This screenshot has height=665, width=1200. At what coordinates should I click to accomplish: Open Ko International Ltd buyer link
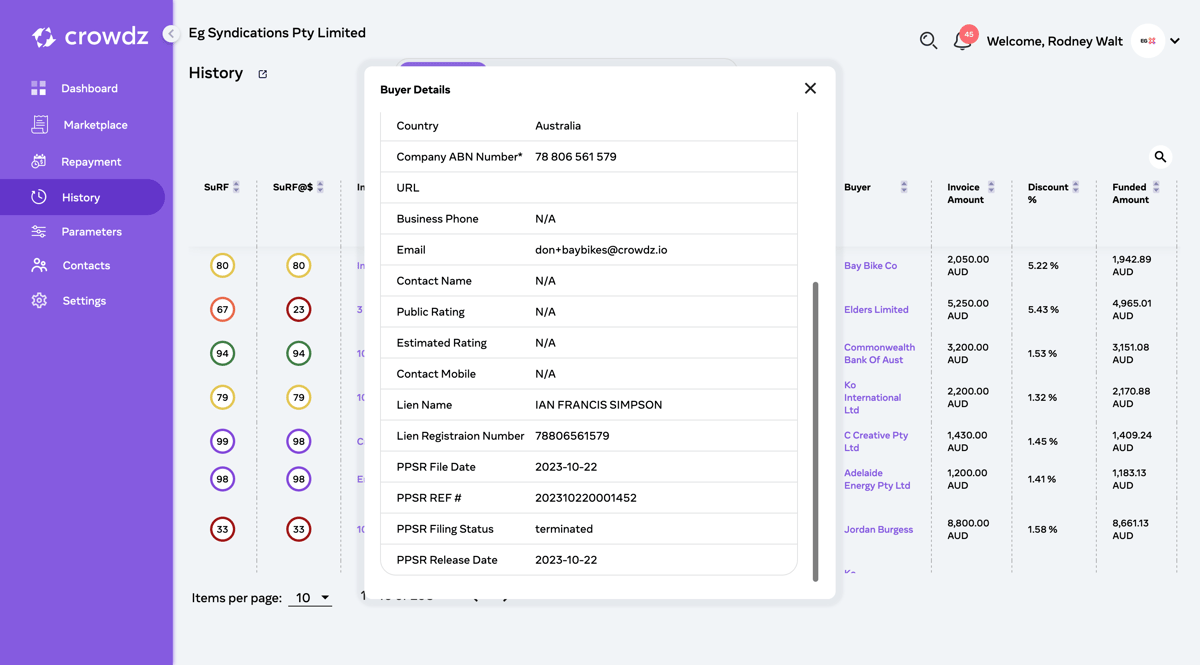point(872,397)
